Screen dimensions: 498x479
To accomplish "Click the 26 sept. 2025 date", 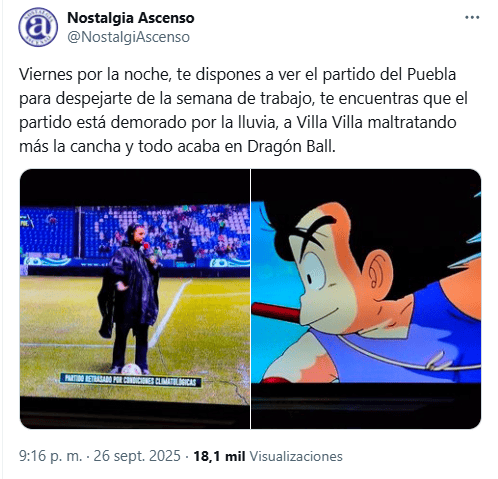I will [137, 456].
